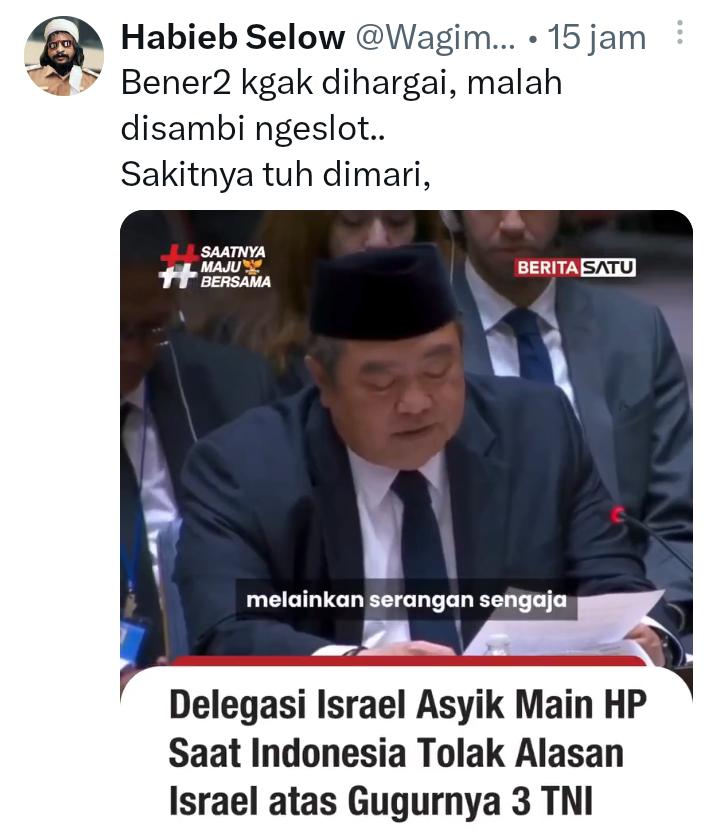The width and height of the screenshot is (720, 837).
Task: Click the Saatnya Maju Bersama text logo
Action: tap(235, 267)
